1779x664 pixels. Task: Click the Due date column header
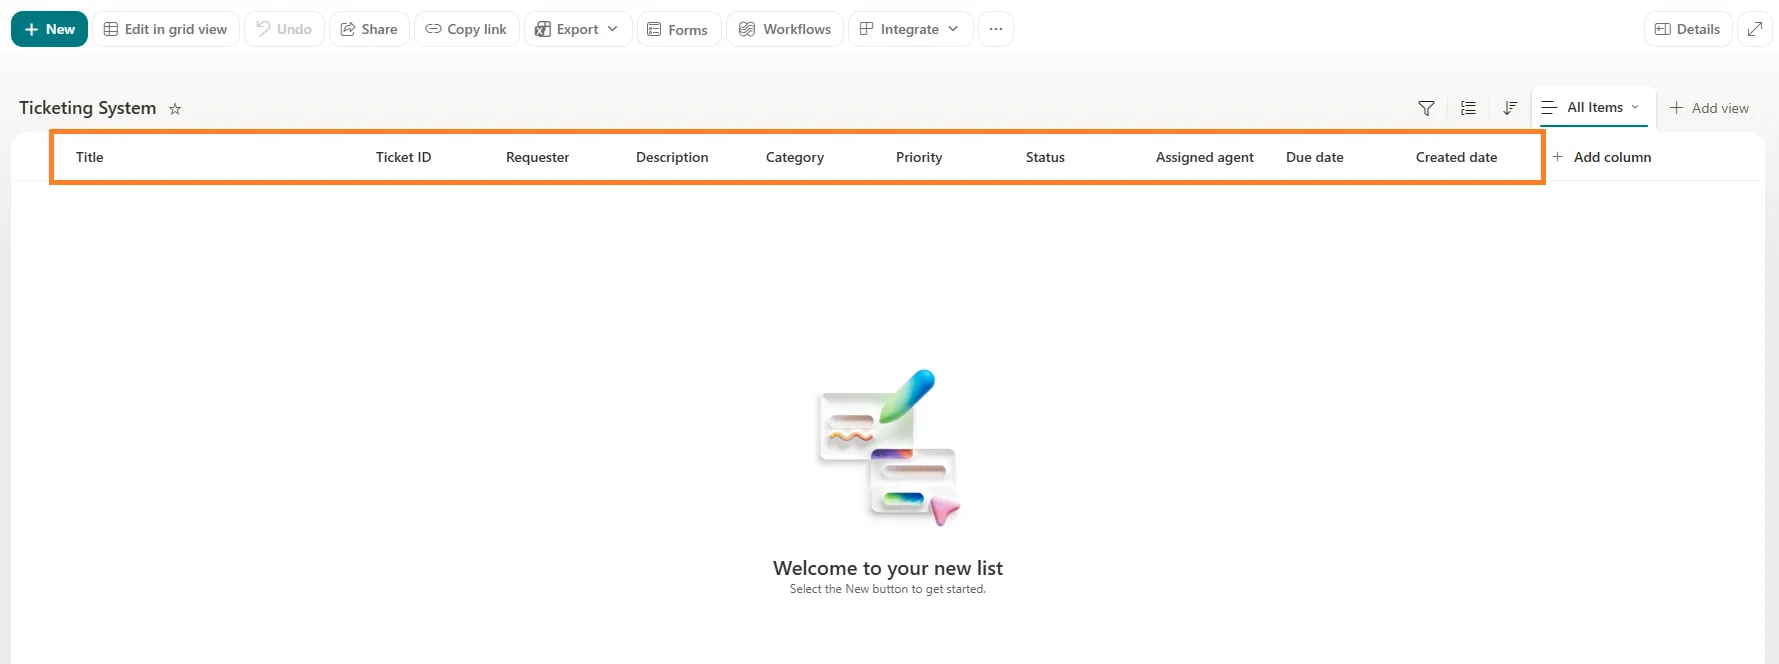point(1315,157)
